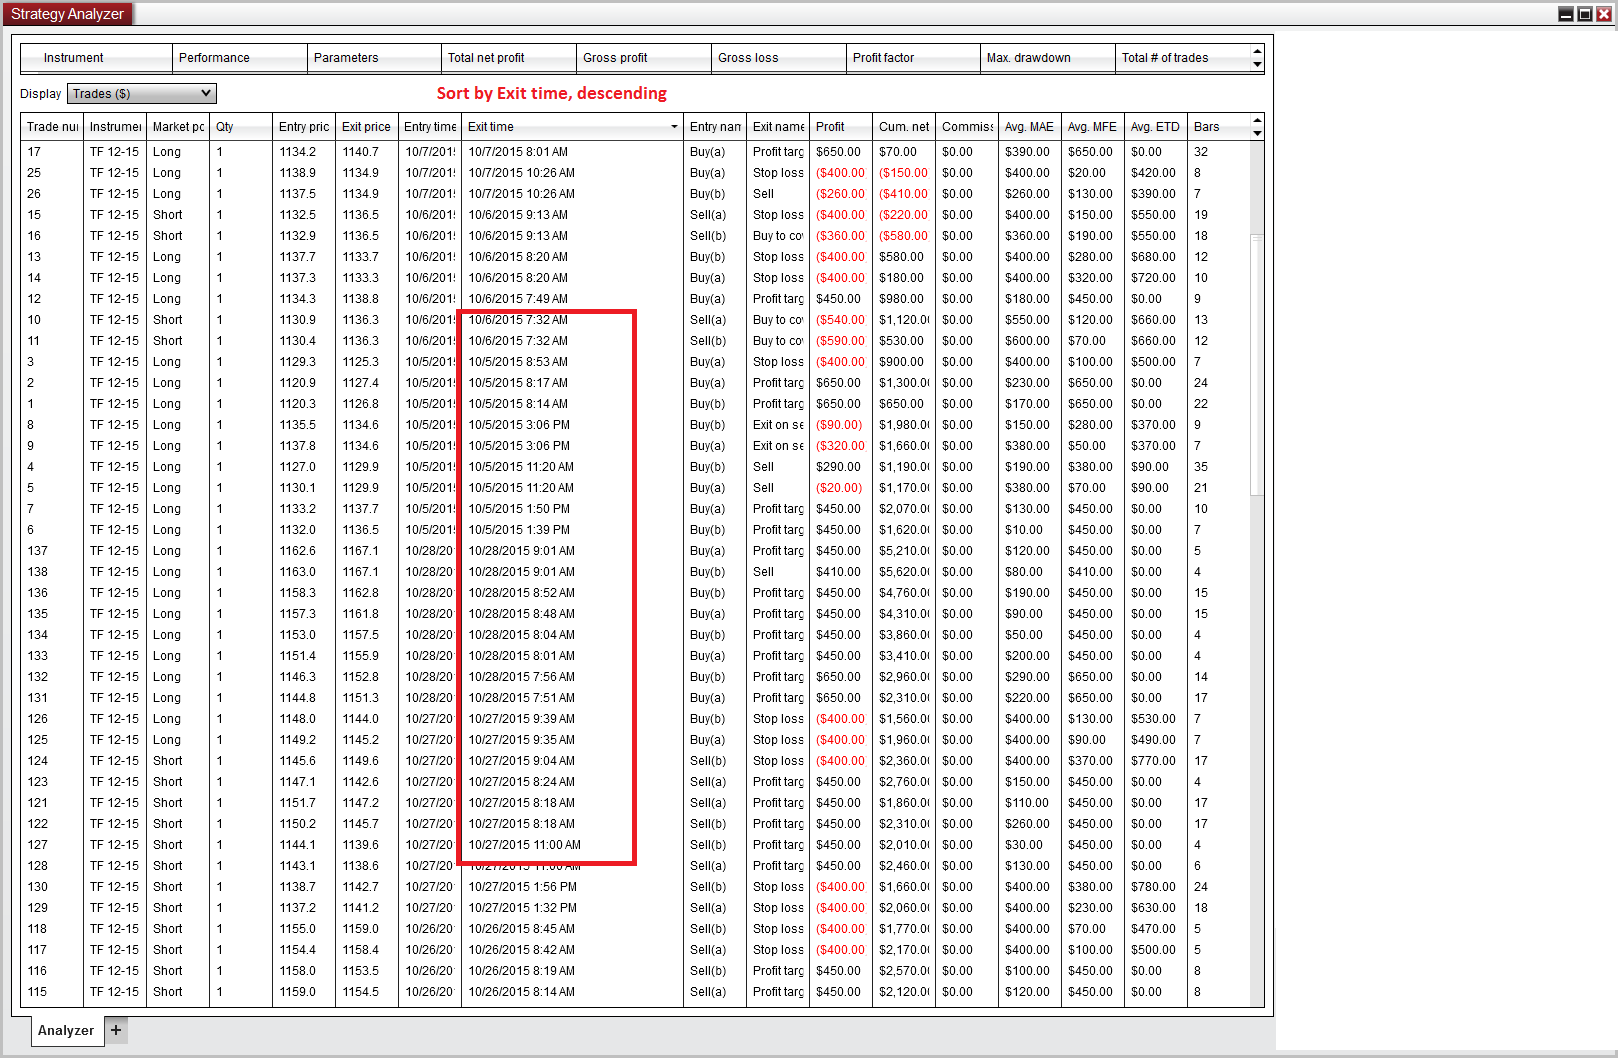Sort trades by Avg. MFE column
The width and height of the screenshot is (1618, 1058).
click(x=1093, y=127)
